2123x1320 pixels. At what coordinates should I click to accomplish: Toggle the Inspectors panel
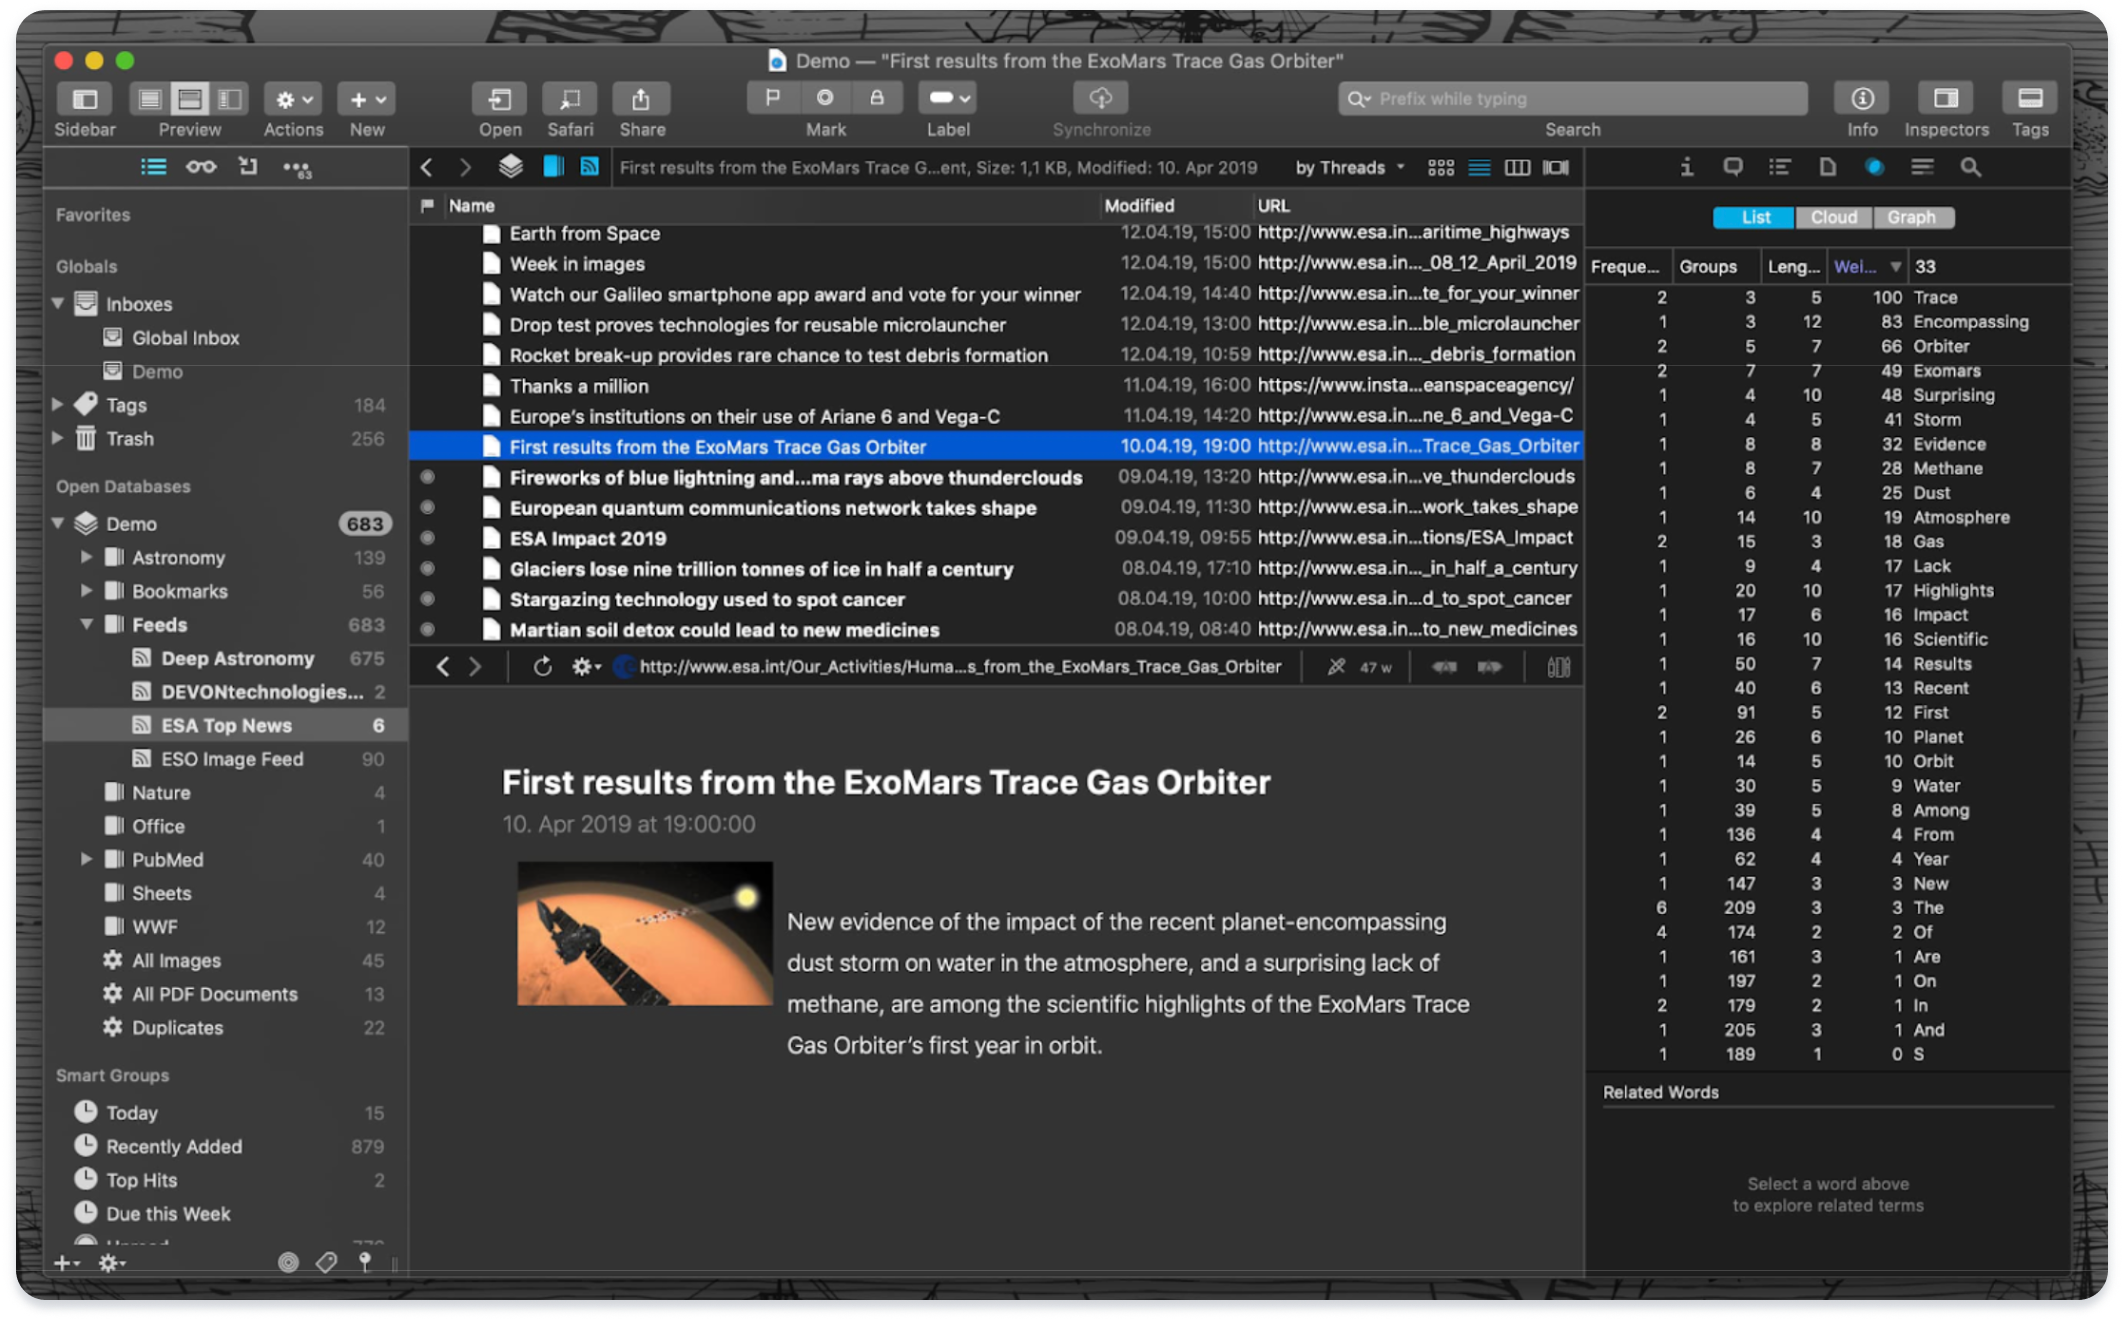click(1946, 98)
